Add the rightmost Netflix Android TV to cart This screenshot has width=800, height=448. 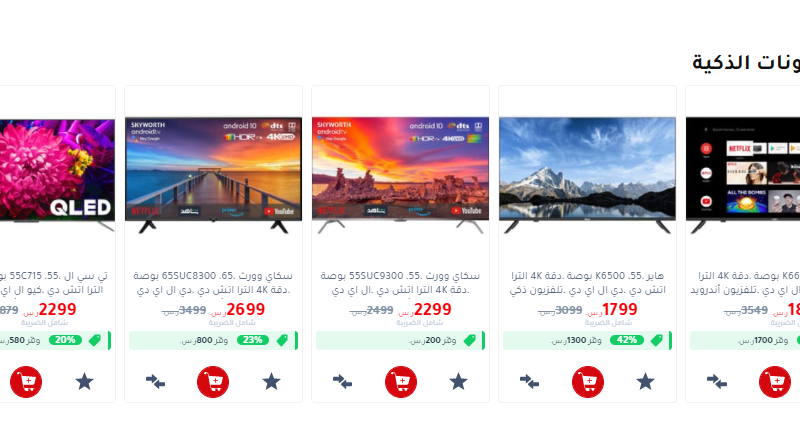(775, 382)
